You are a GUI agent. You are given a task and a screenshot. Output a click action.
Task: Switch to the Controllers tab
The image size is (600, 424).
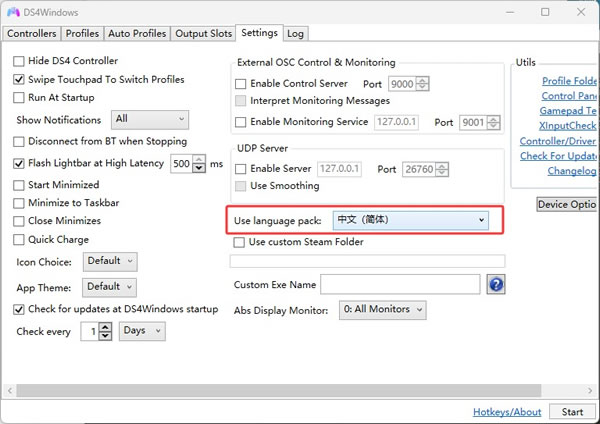point(31,33)
